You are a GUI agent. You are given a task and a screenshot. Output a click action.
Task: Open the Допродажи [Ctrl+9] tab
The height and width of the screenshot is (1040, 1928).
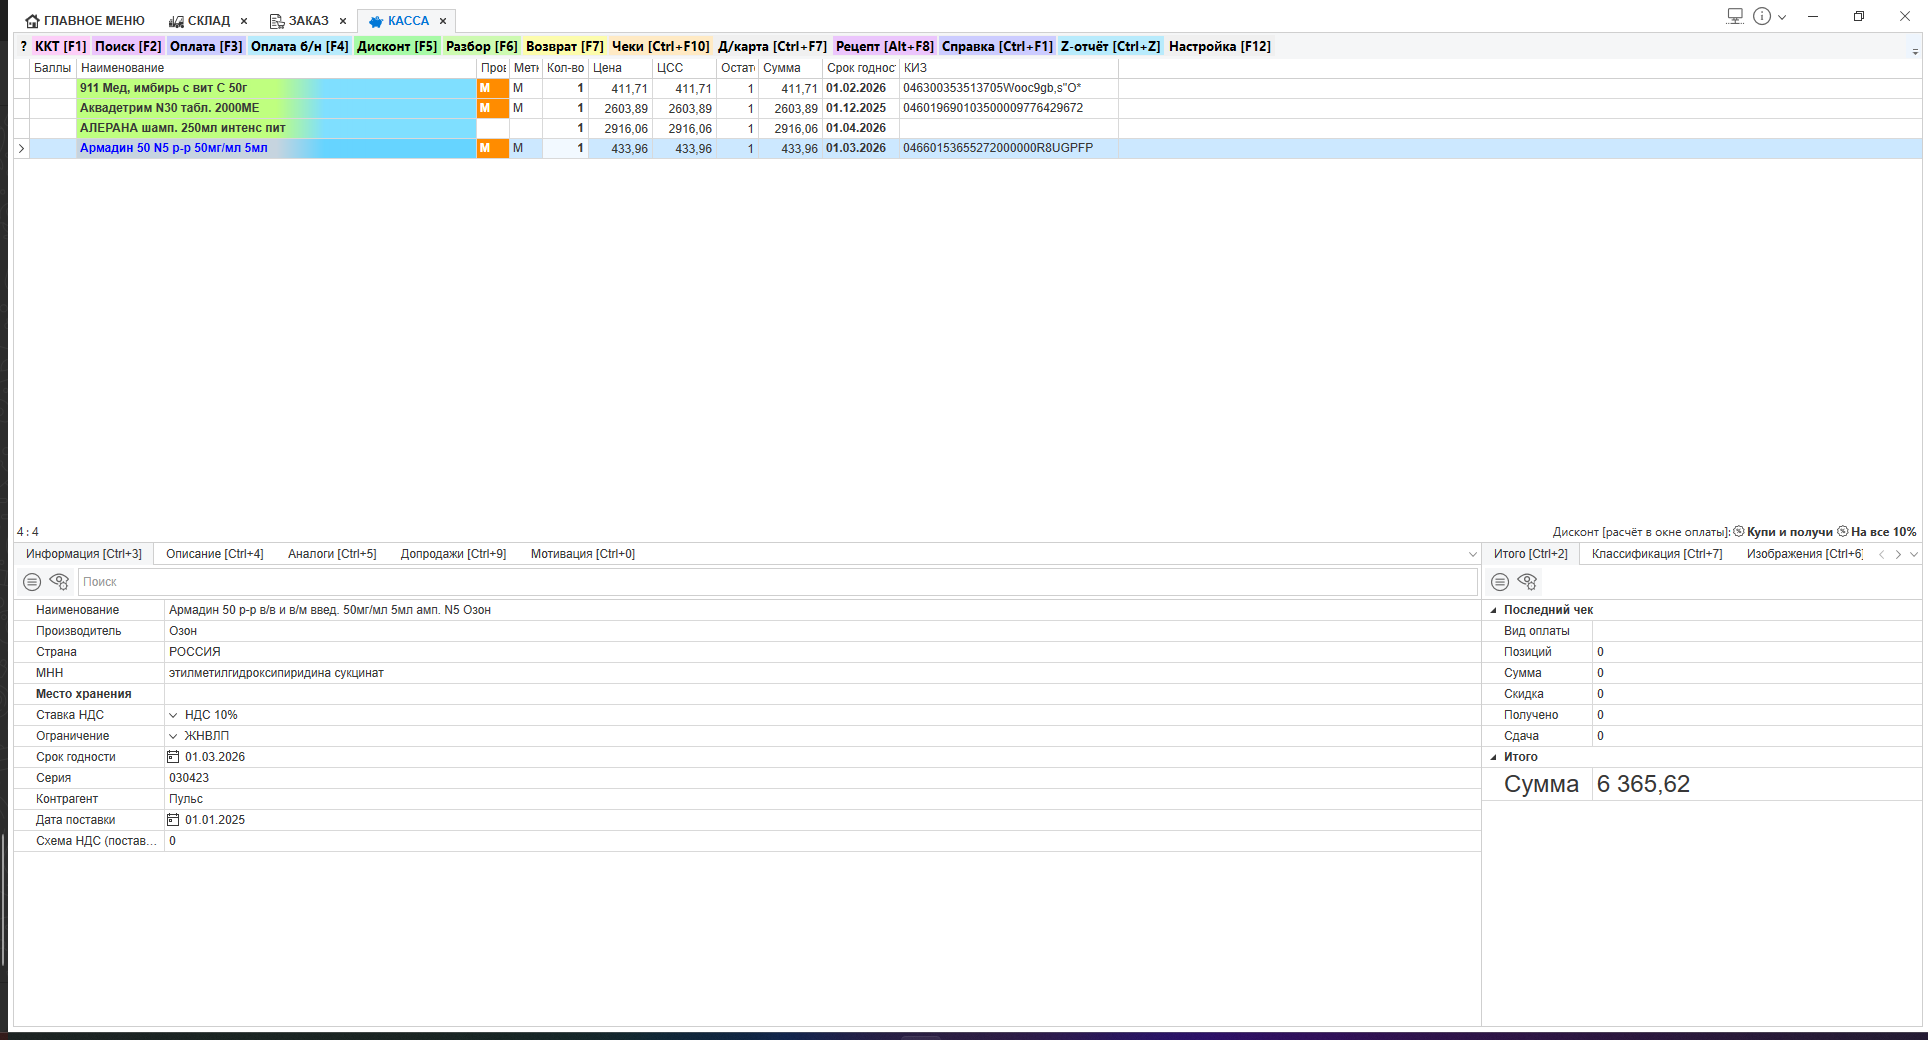(x=453, y=554)
